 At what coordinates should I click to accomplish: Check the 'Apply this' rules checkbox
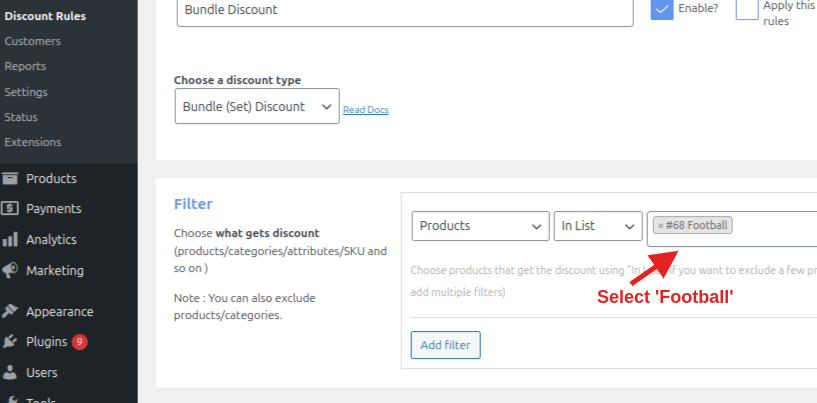[x=746, y=9]
